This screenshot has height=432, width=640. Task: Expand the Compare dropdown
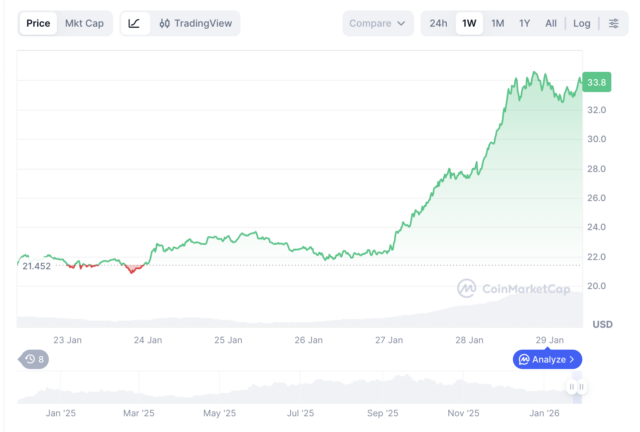[378, 23]
